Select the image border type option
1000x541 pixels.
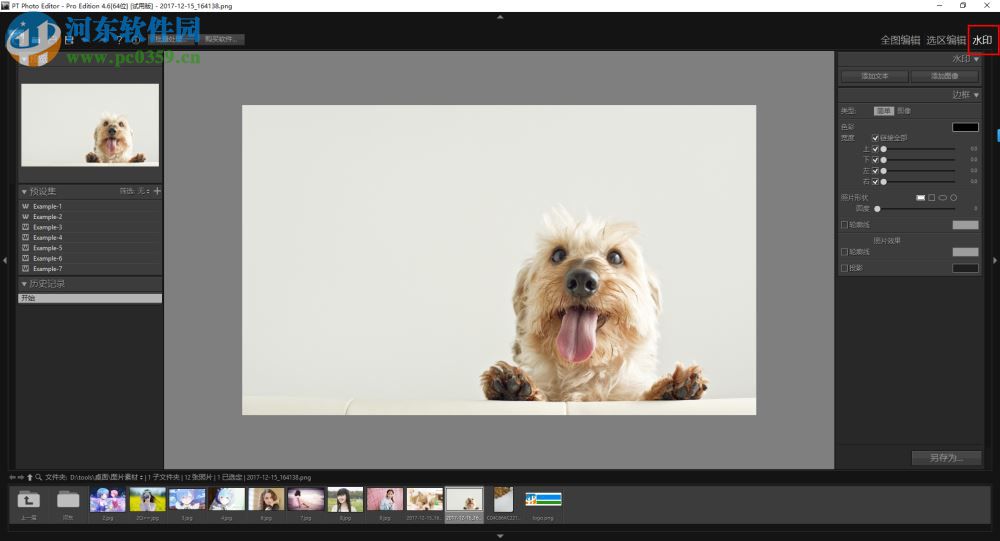904,111
